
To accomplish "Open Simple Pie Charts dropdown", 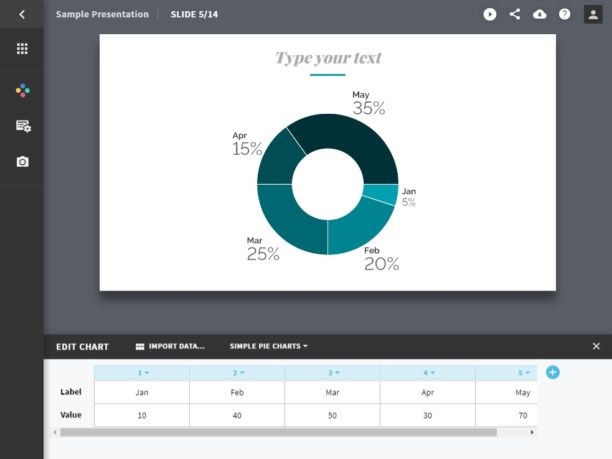I will [269, 346].
